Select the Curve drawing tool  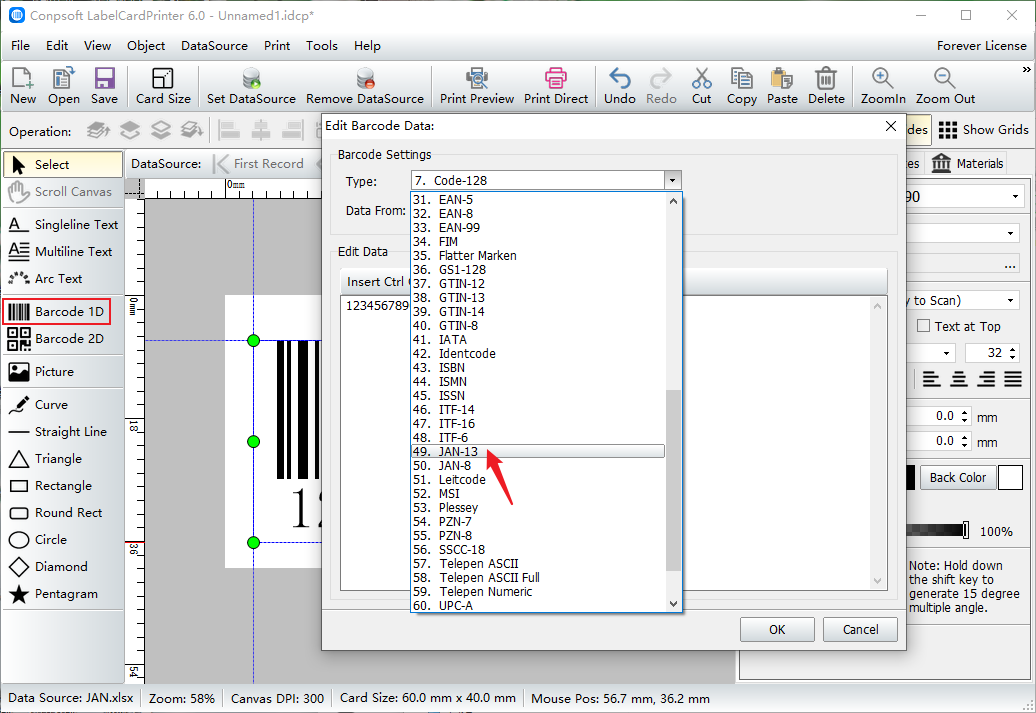pyautogui.click(x=63, y=404)
